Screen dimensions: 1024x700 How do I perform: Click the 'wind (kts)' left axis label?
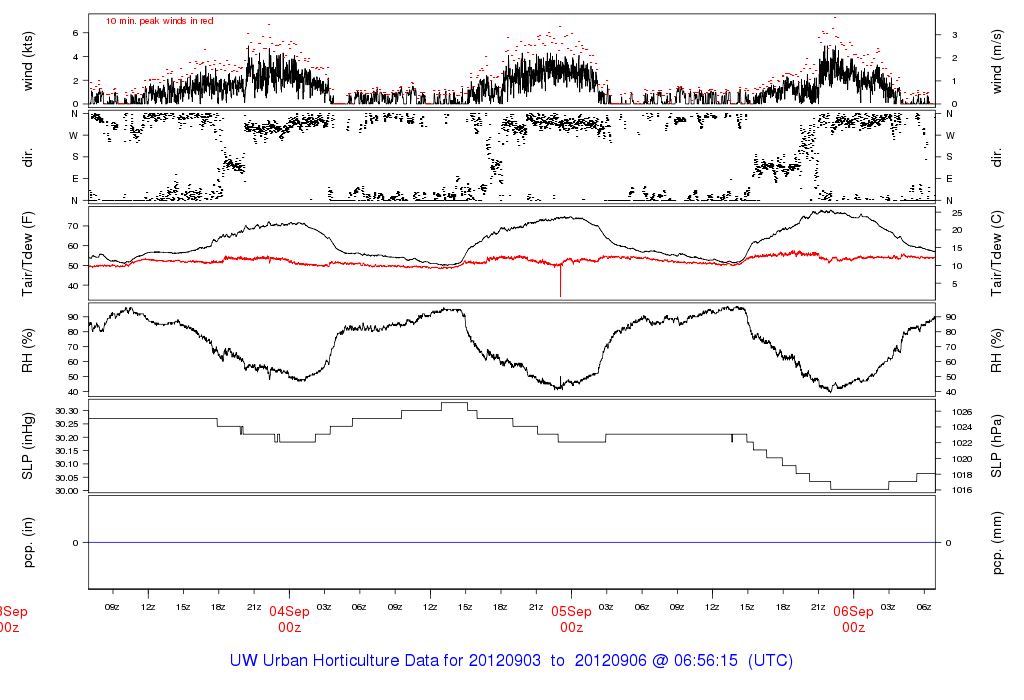click(28, 56)
